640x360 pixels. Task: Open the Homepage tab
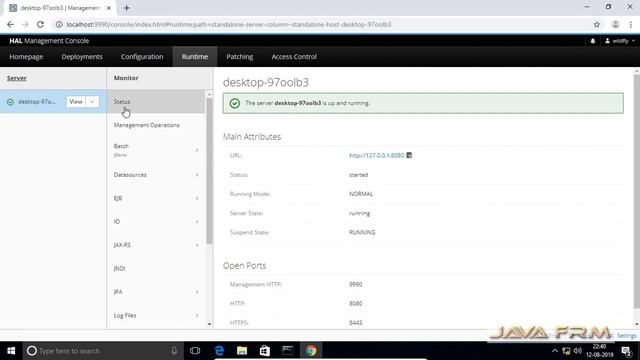click(x=26, y=57)
